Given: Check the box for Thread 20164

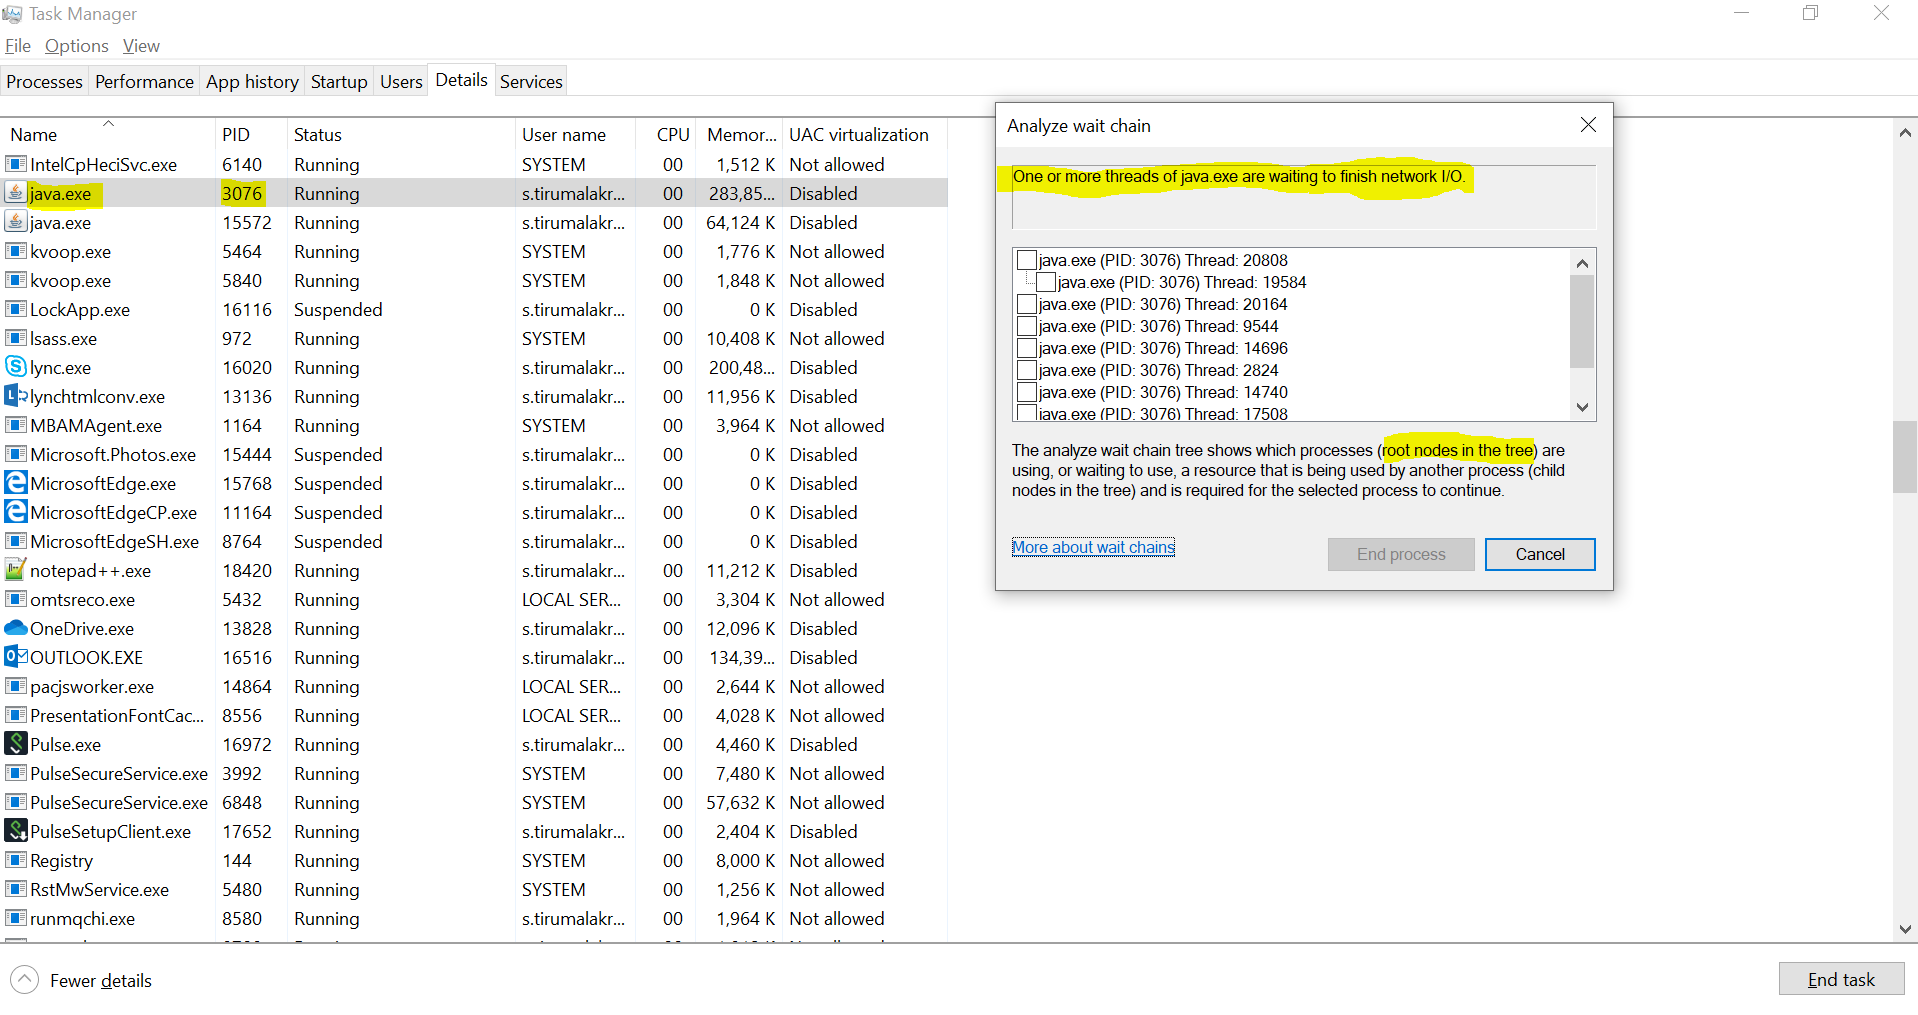Looking at the screenshot, I should click(x=1026, y=304).
